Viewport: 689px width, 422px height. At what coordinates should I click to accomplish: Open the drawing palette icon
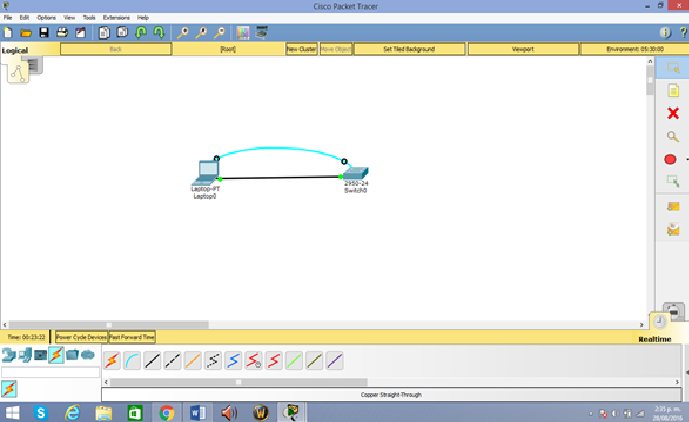click(x=242, y=33)
